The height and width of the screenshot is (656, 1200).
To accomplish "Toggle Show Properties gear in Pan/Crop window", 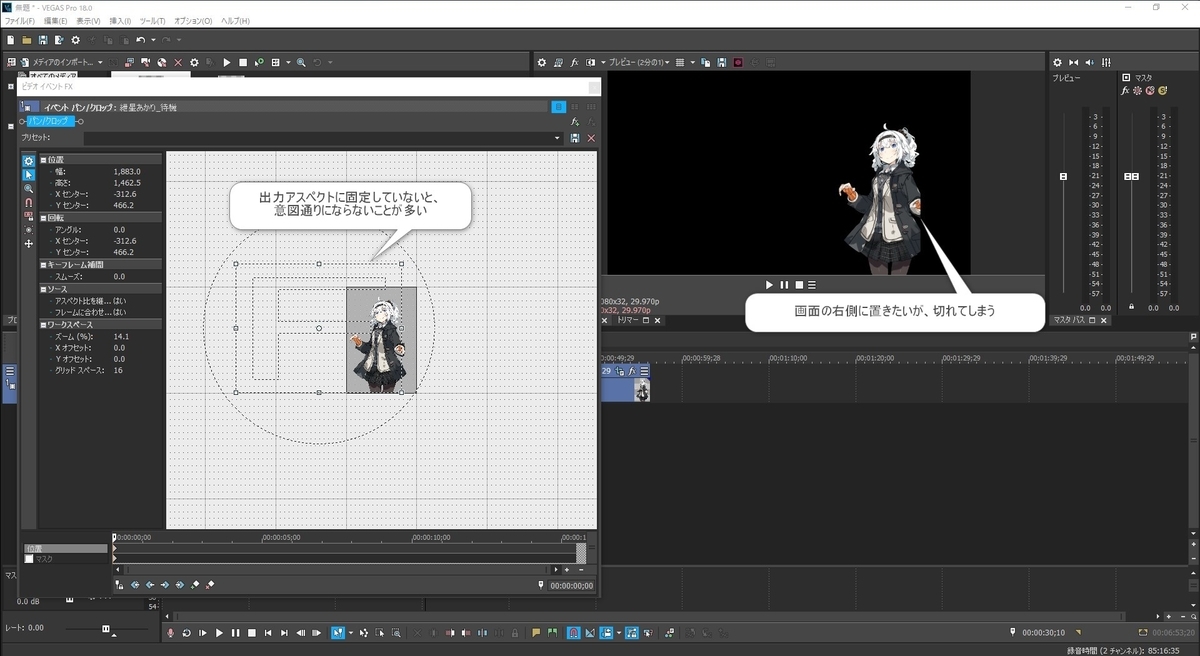I will click(28, 160).
